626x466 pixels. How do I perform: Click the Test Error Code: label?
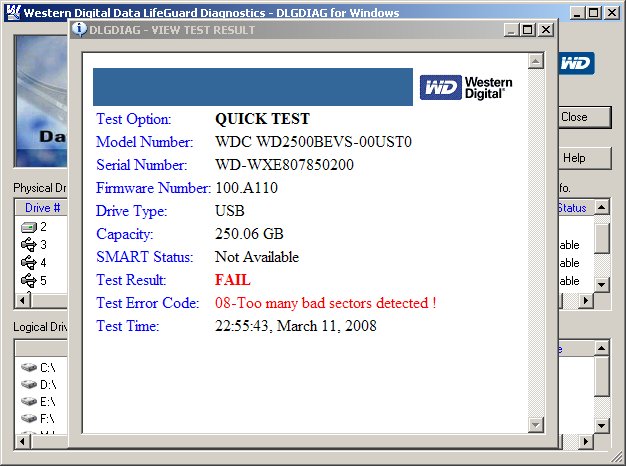(147, 303)
